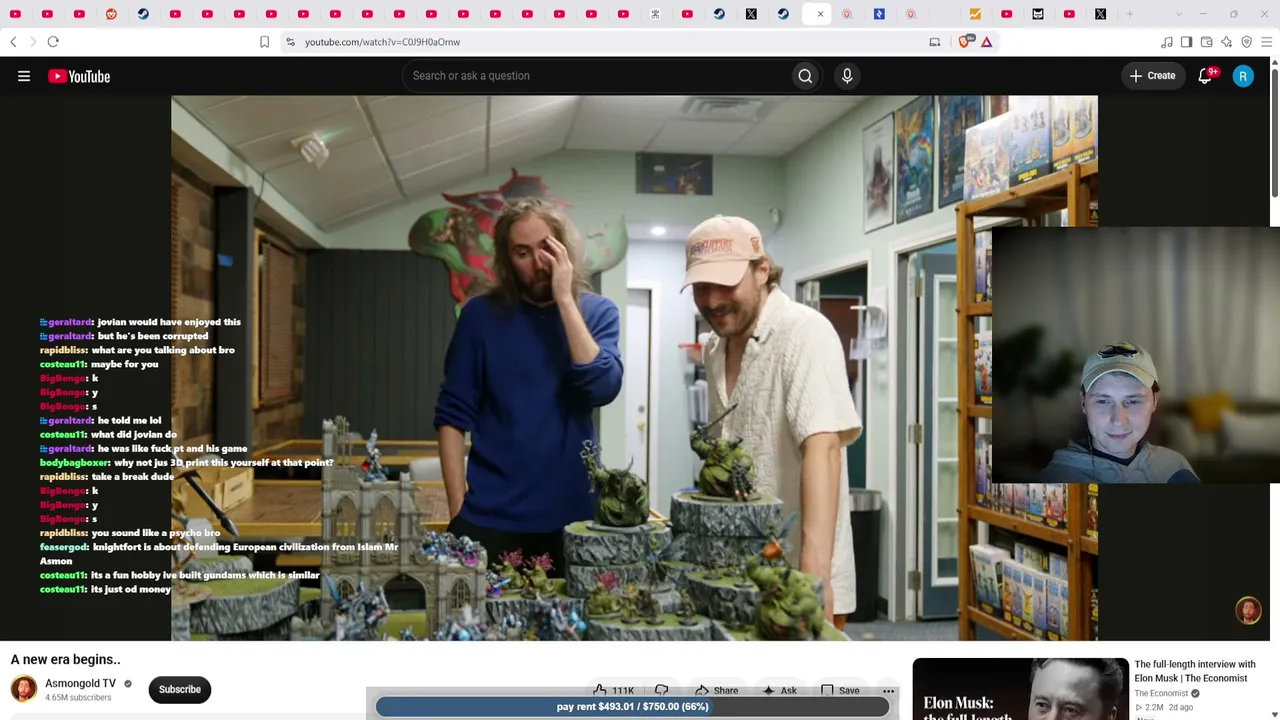Open the Brave VPN shield icon
The image size is (1280, 720).
(x=1246, y=42)
